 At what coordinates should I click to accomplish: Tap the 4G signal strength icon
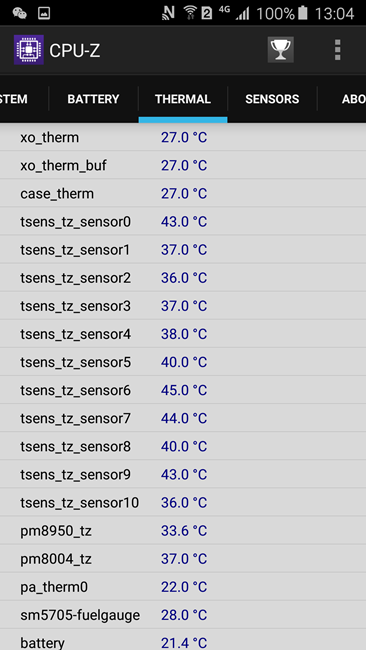238,13
